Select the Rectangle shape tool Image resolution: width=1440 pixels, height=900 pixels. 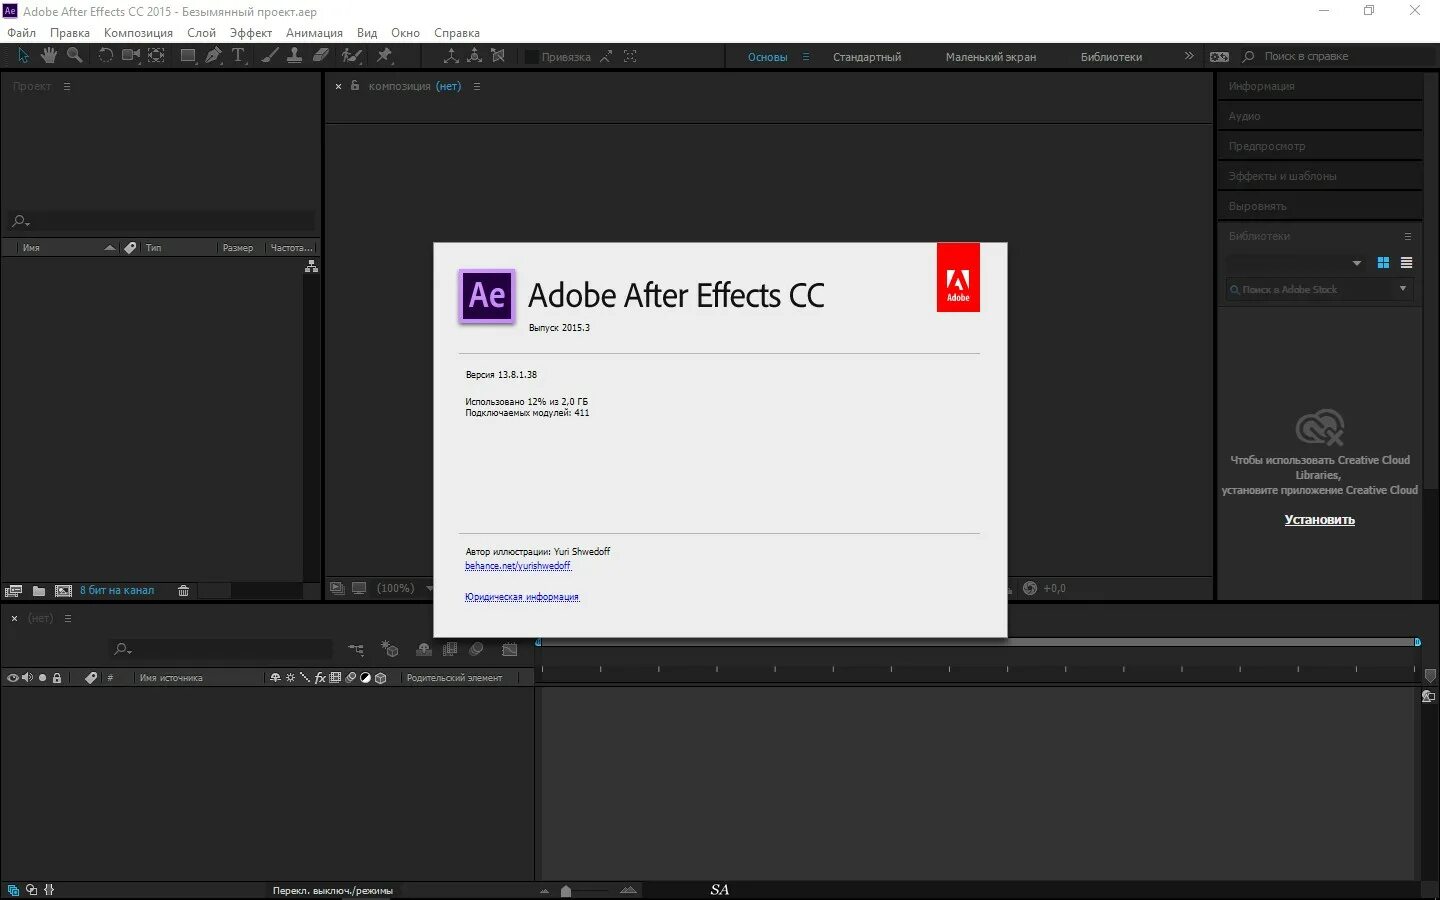click(x=187, y=56)
